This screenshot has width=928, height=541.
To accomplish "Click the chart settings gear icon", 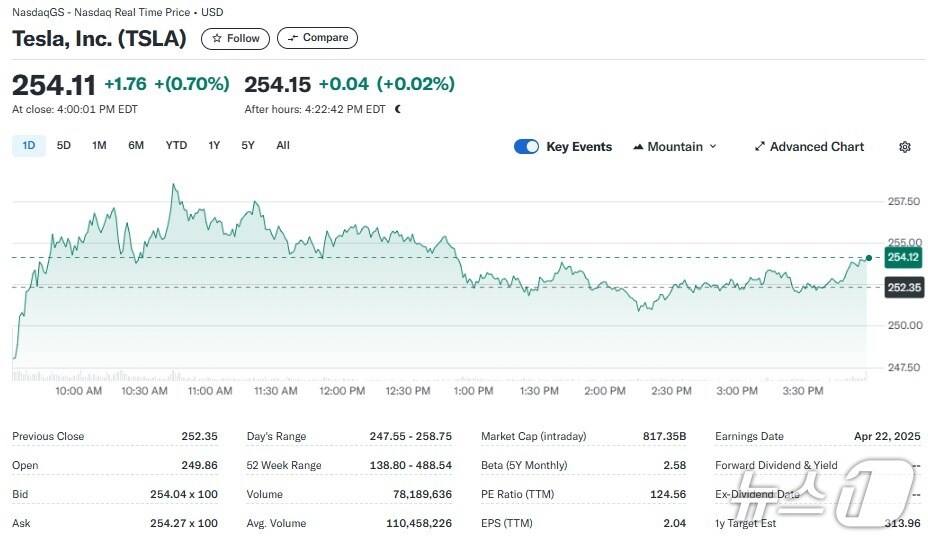I will (905, 147).
